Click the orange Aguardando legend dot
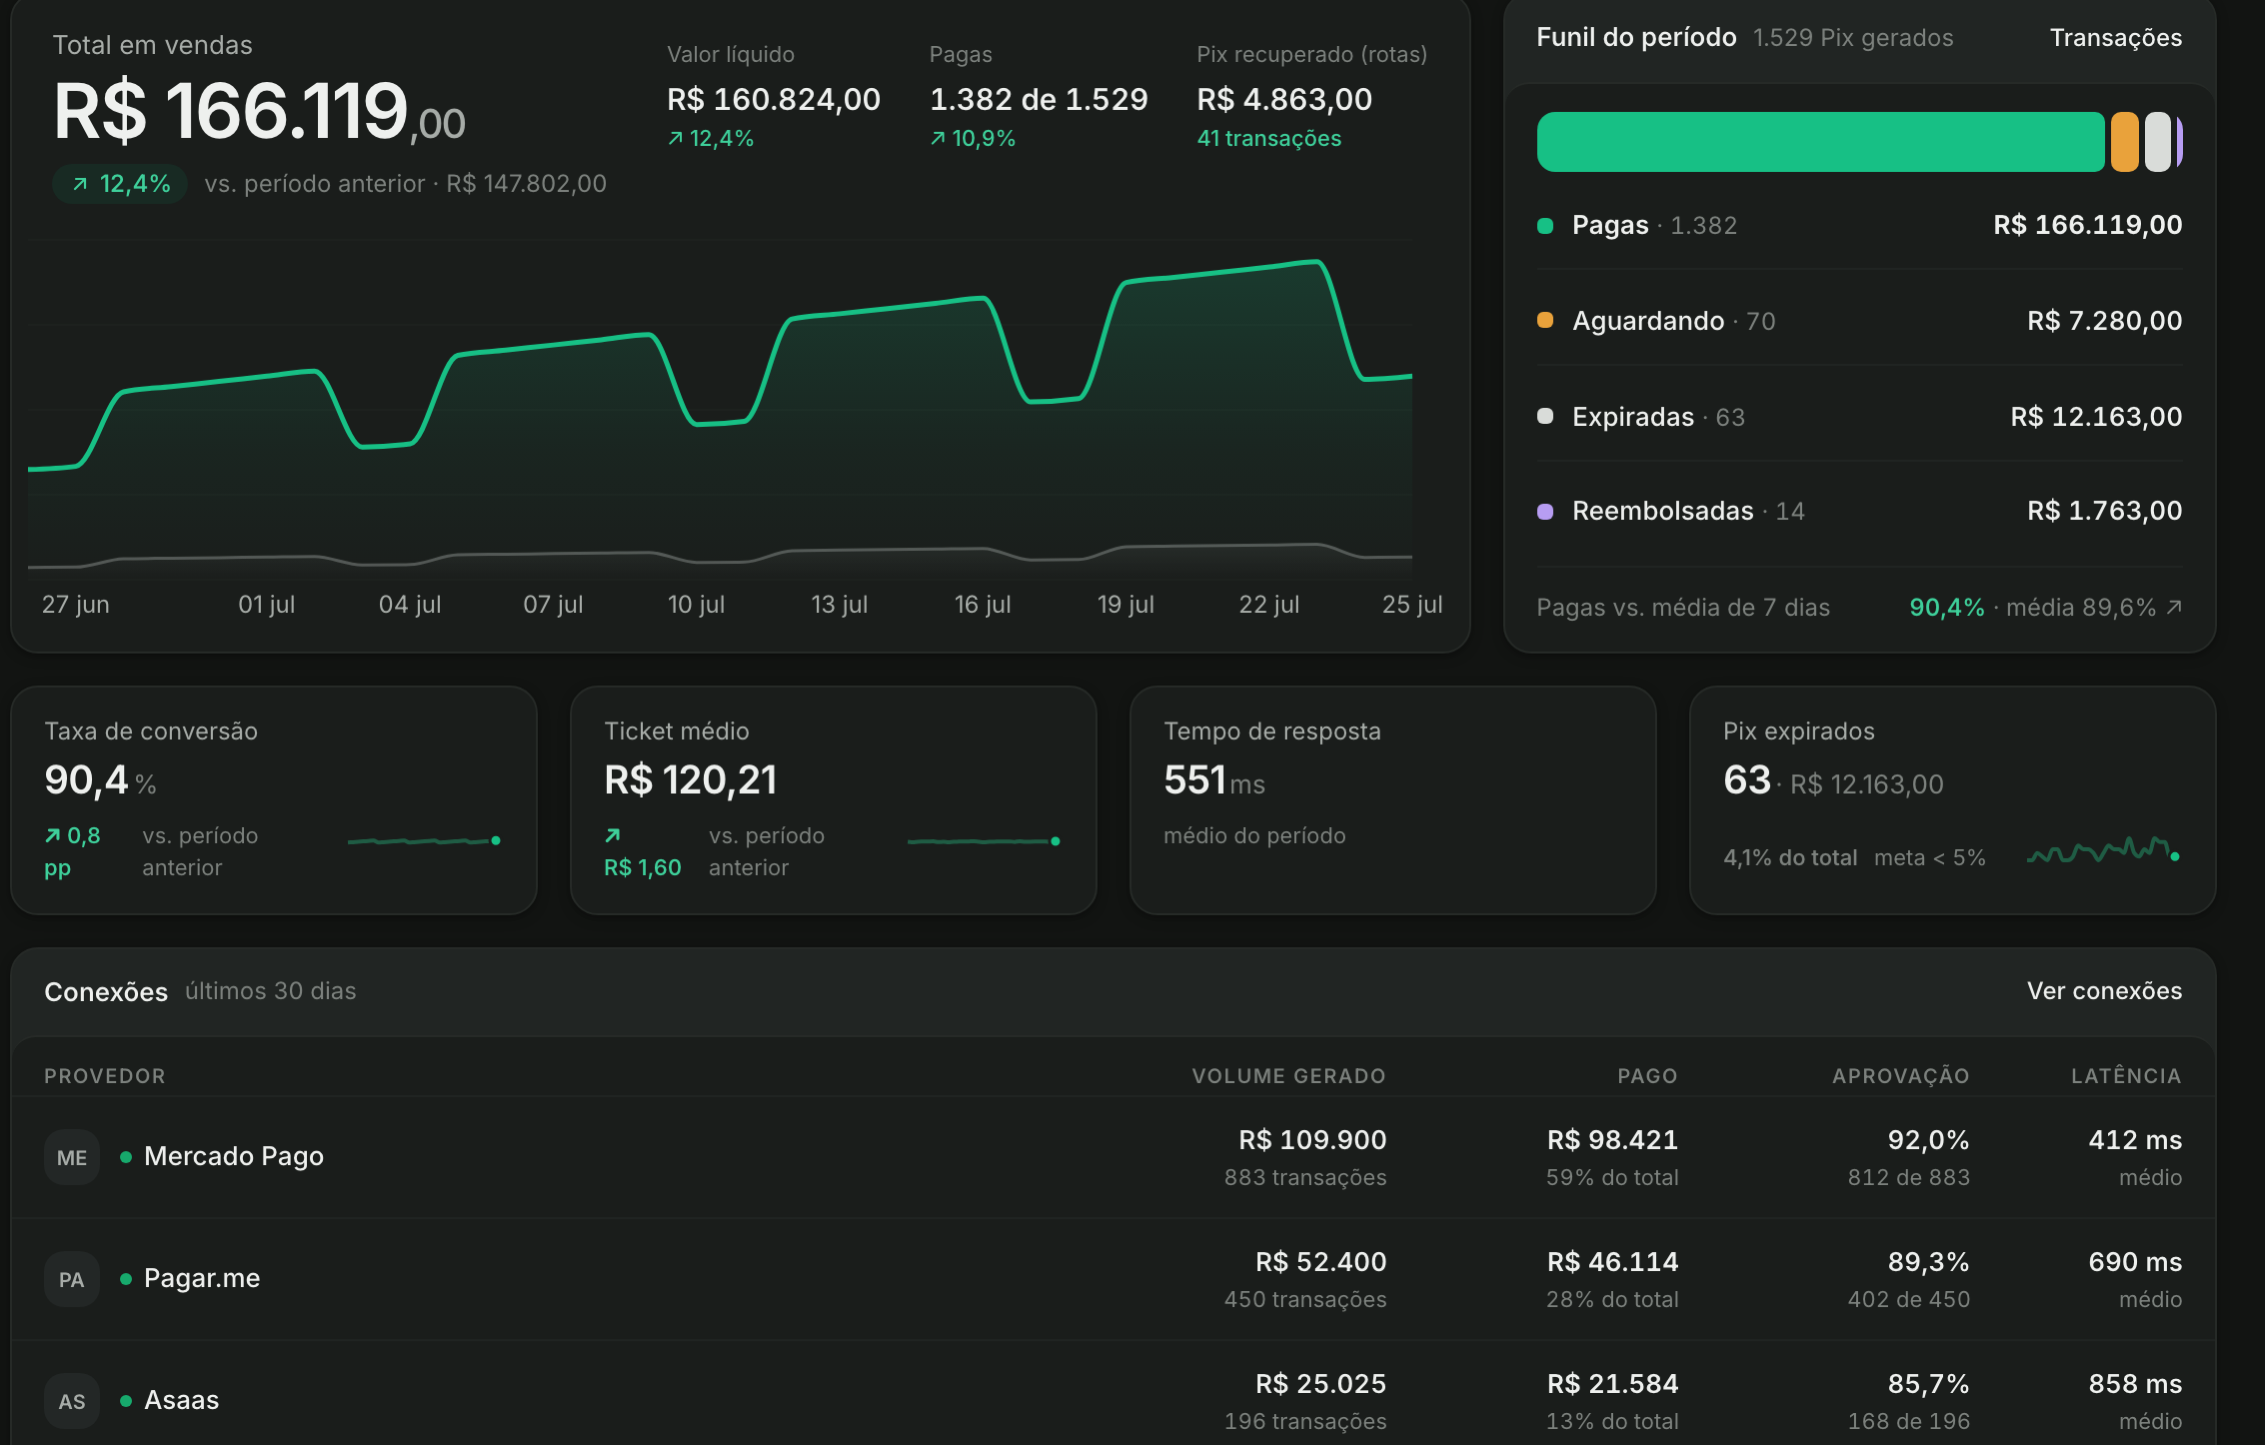Image resolution: width=2265 pixels, height=1445 pixels. 1545,320
